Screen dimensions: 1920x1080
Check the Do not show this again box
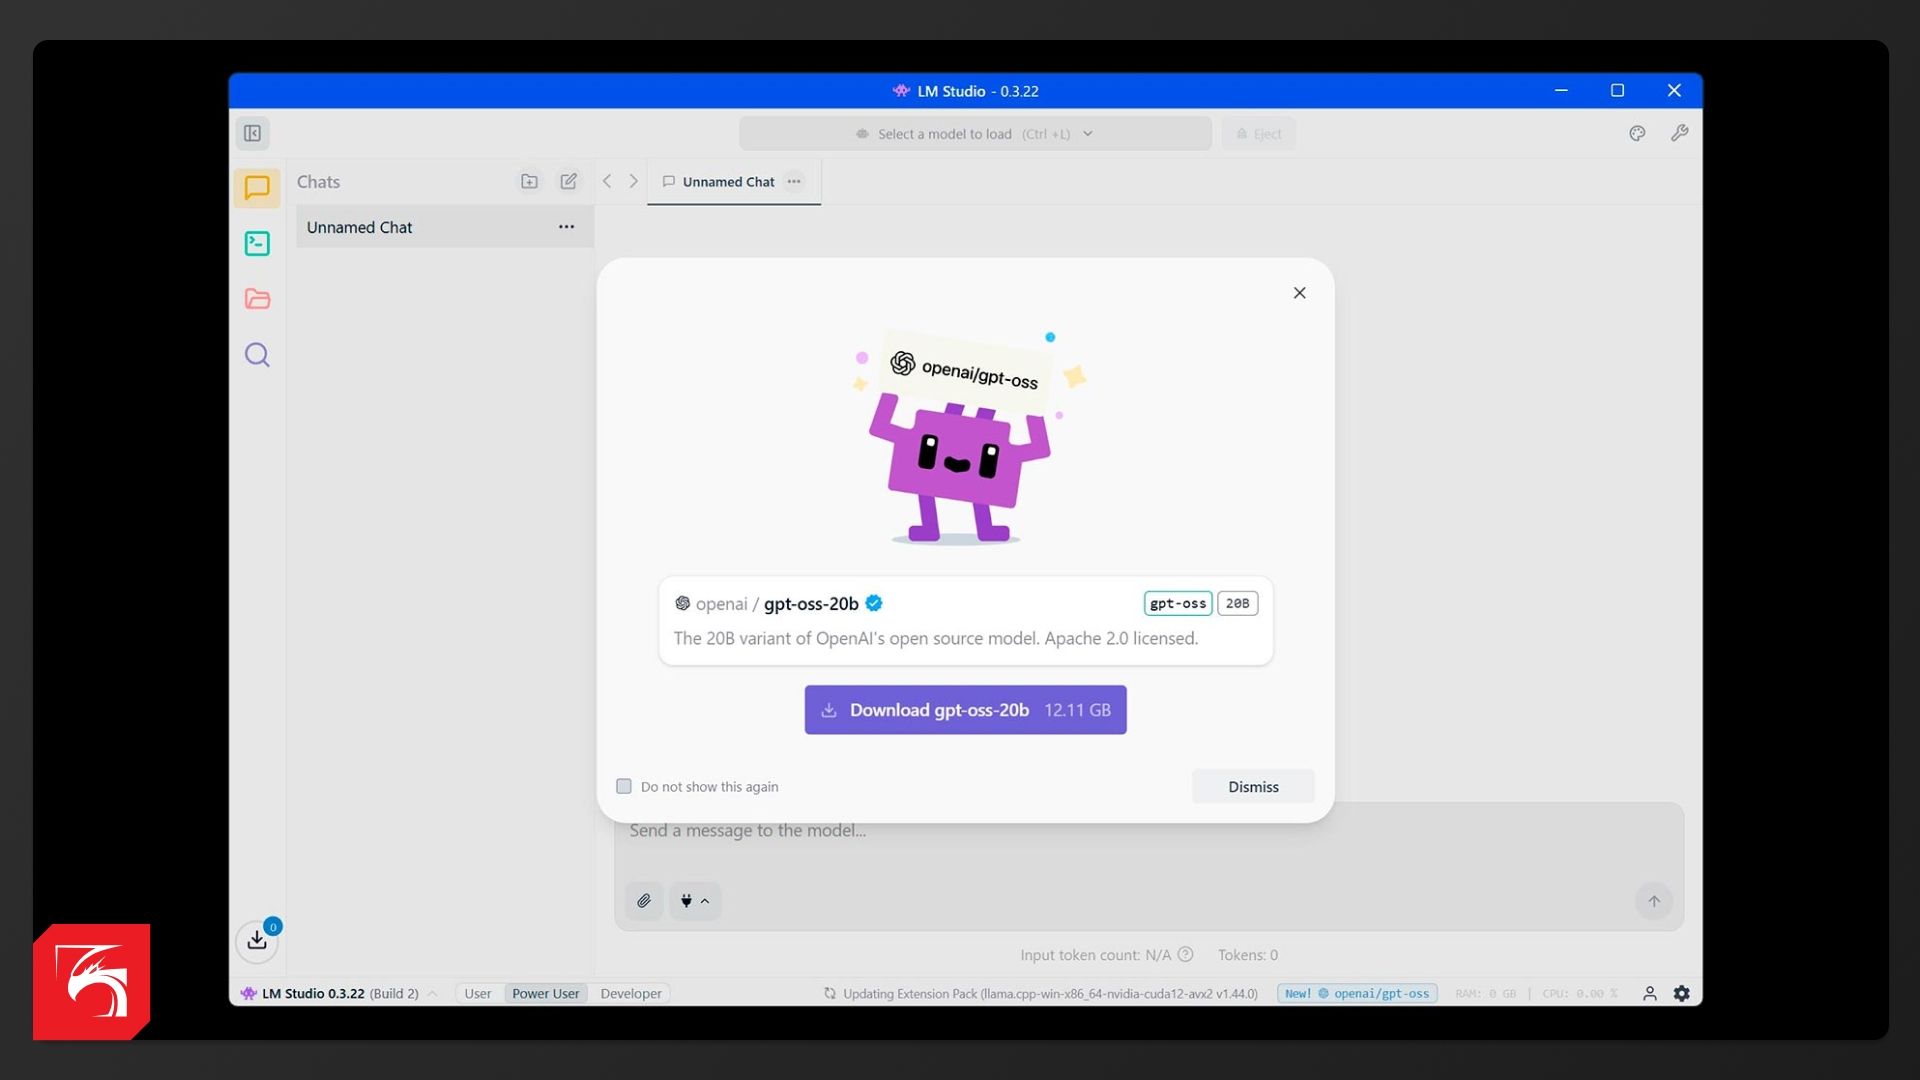point(624,786)
